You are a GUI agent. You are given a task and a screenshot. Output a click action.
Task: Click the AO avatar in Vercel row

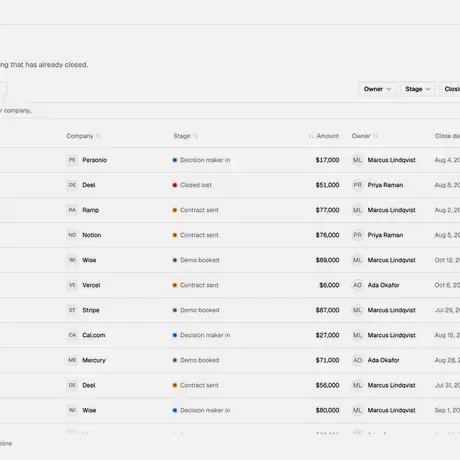(357, 285)
